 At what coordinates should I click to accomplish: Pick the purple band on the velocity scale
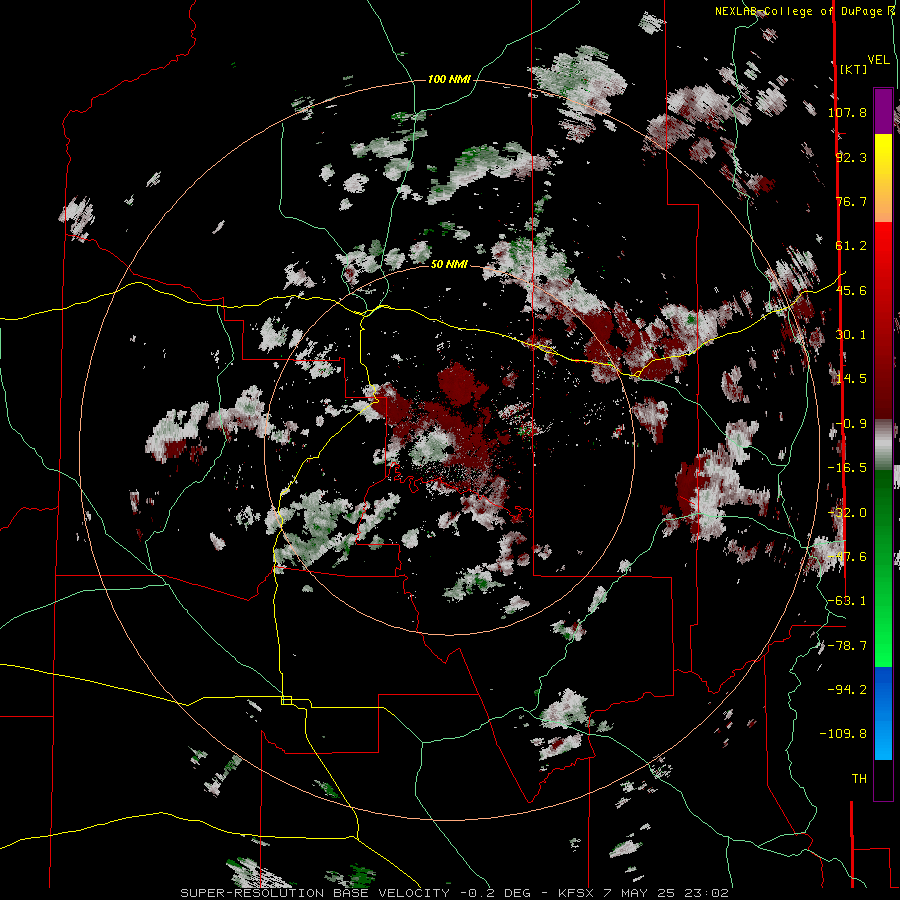(883, 111)
